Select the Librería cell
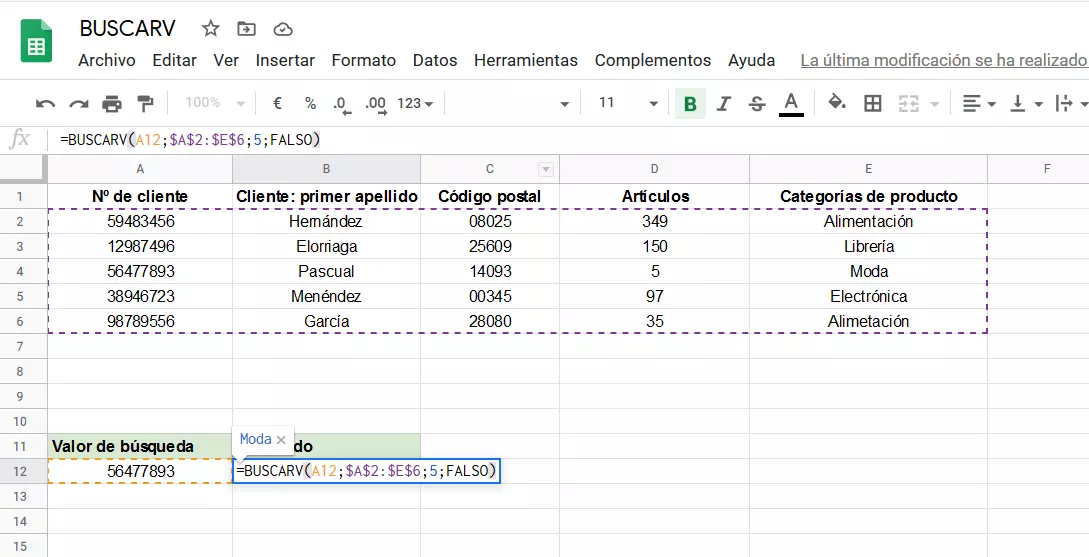1089x557 pixels. click(x=868, y=247)
